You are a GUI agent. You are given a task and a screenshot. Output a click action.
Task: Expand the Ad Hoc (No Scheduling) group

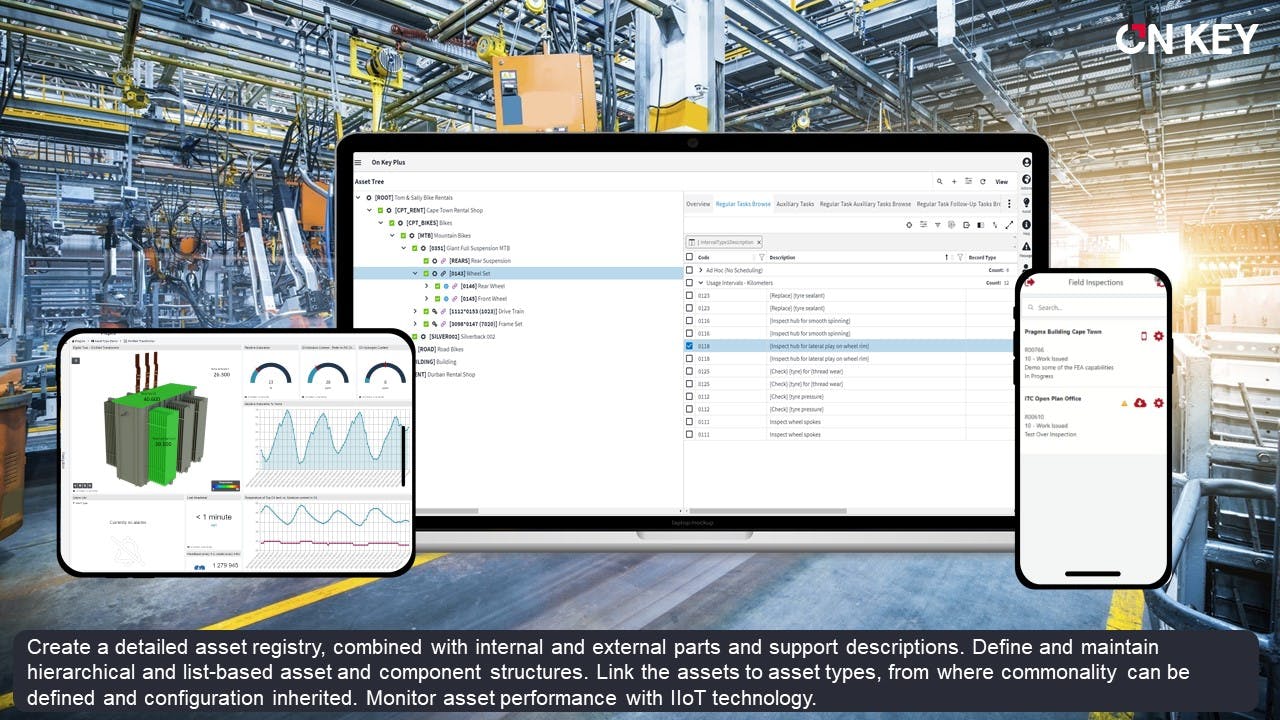[700, 270]
